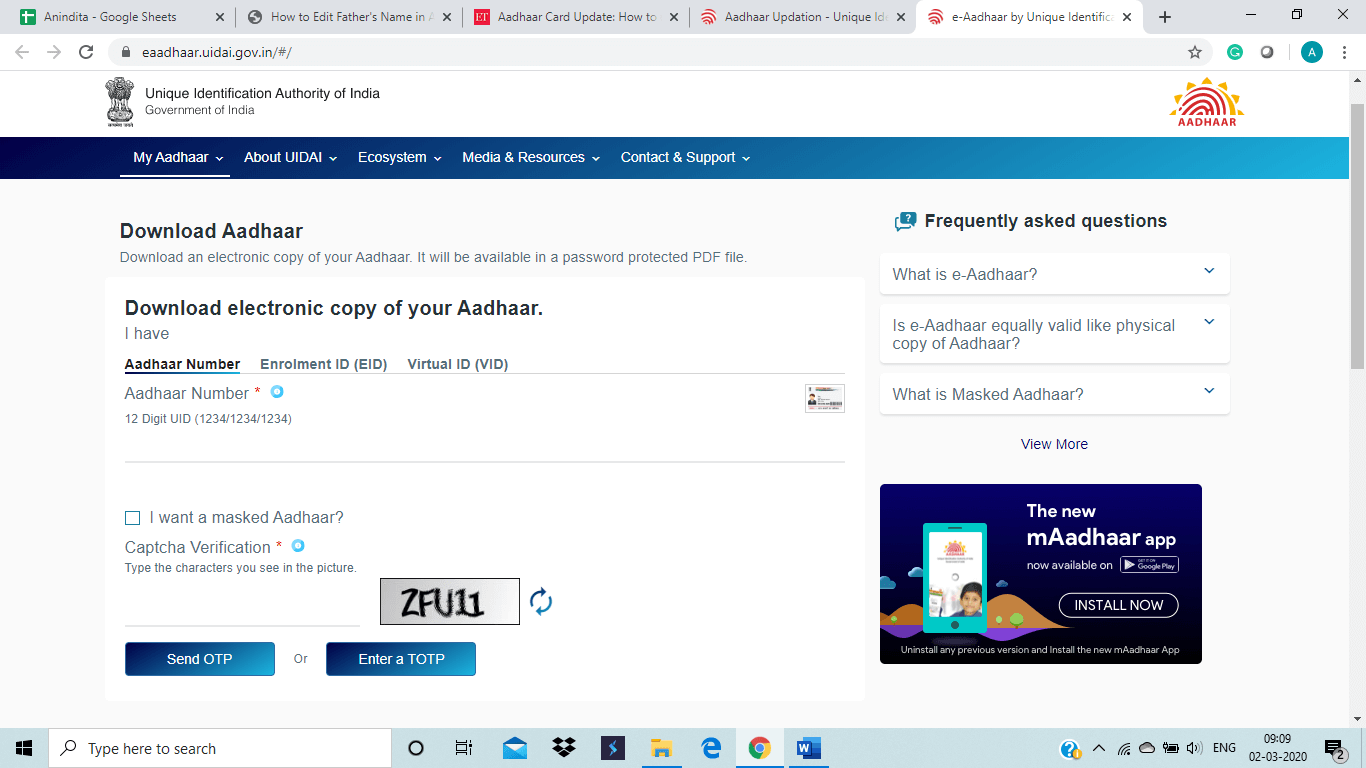Open Microsoft Edge from the taskbar
This screenshot has width=1366, height=768.
point(711,748)
